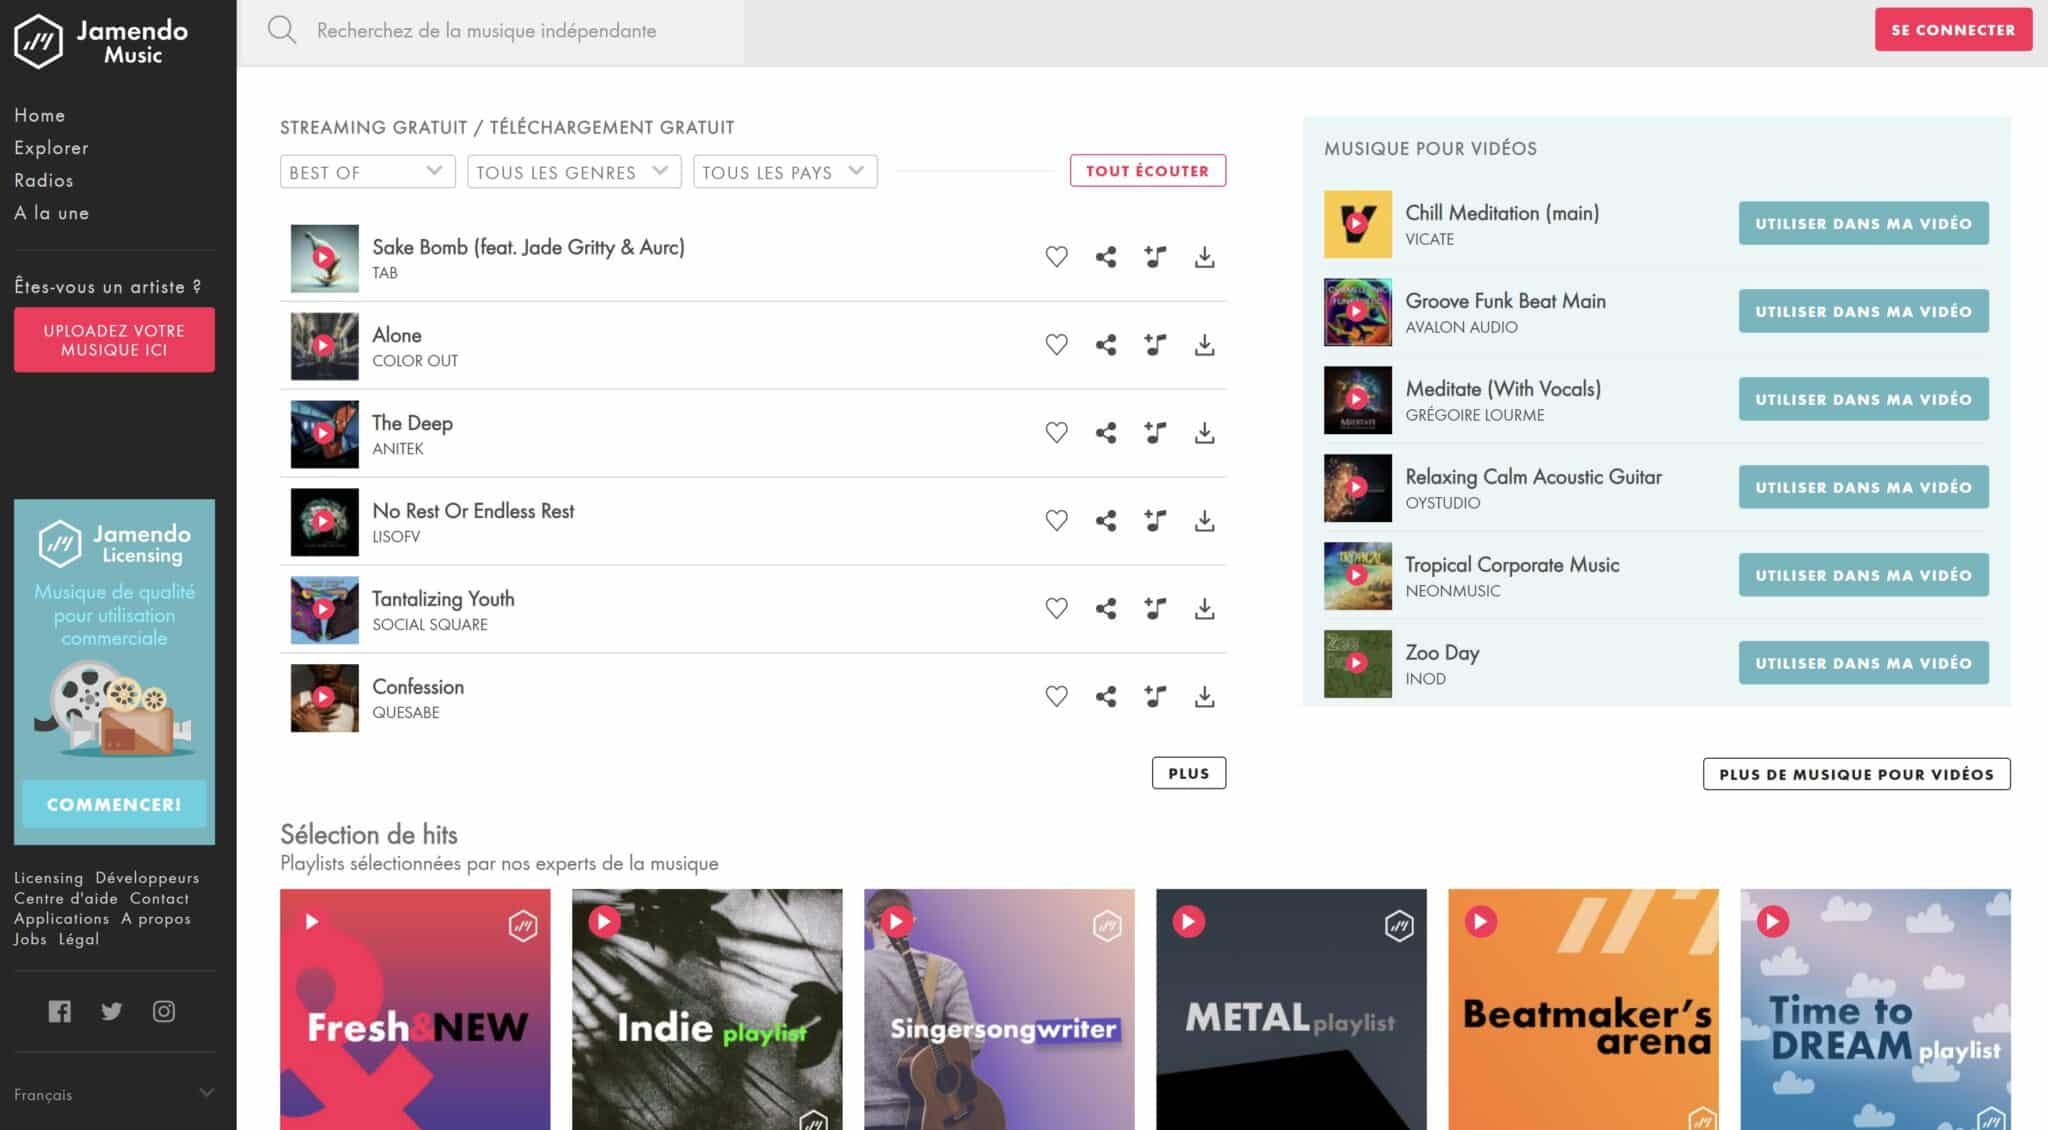Click the download icon on Confession
Viewport: 2048px width, 1130px height.
1203,697
